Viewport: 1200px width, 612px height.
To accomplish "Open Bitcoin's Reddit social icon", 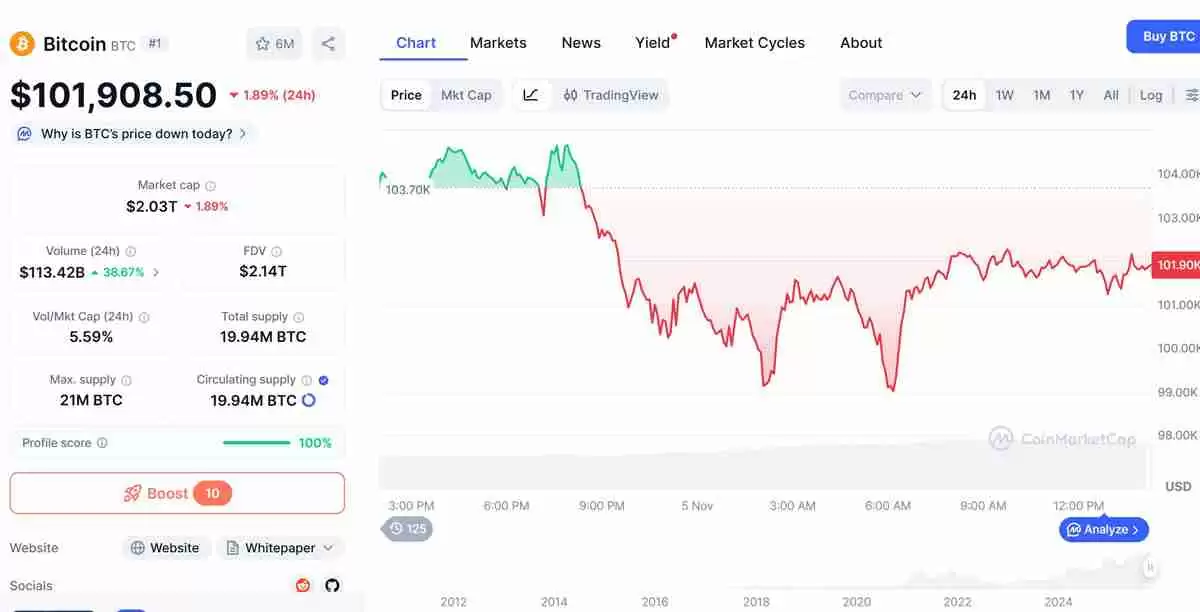I will [303, 585].
